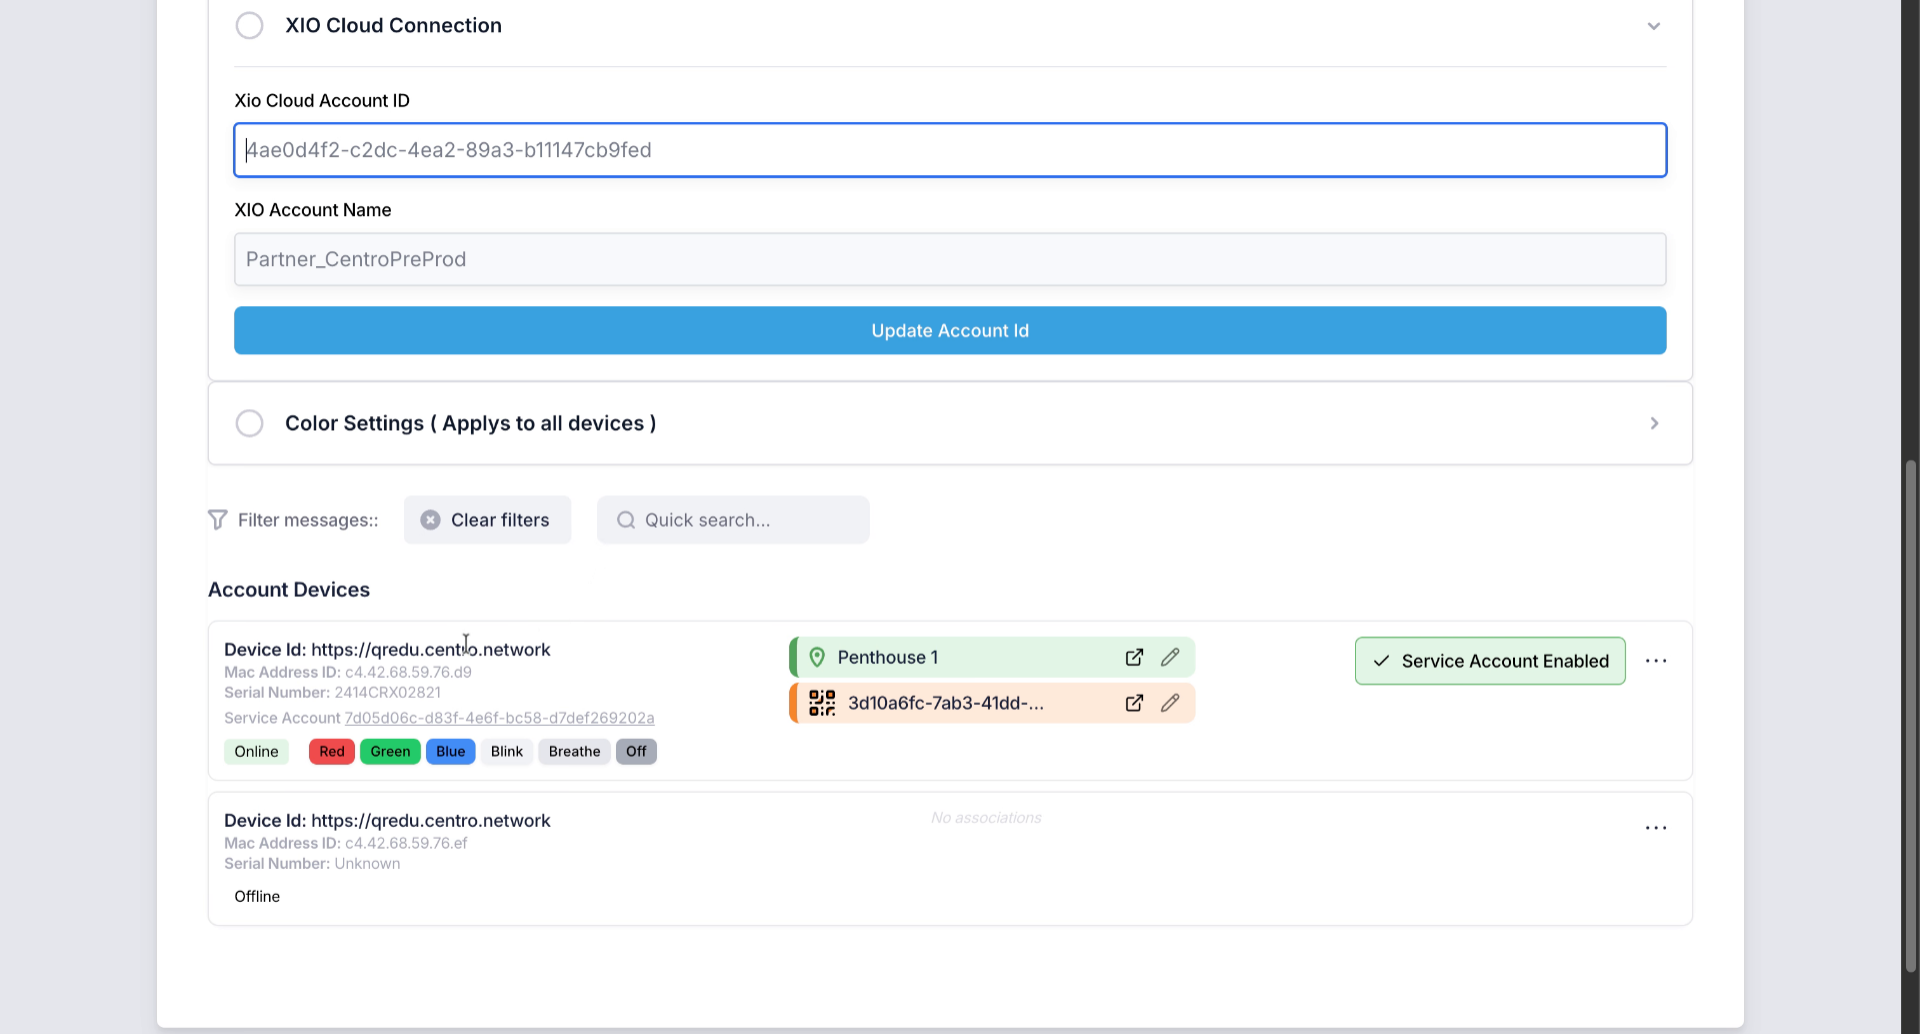
Task: Edit the Penthouse 1 association name
Action: click(1171, 657)
